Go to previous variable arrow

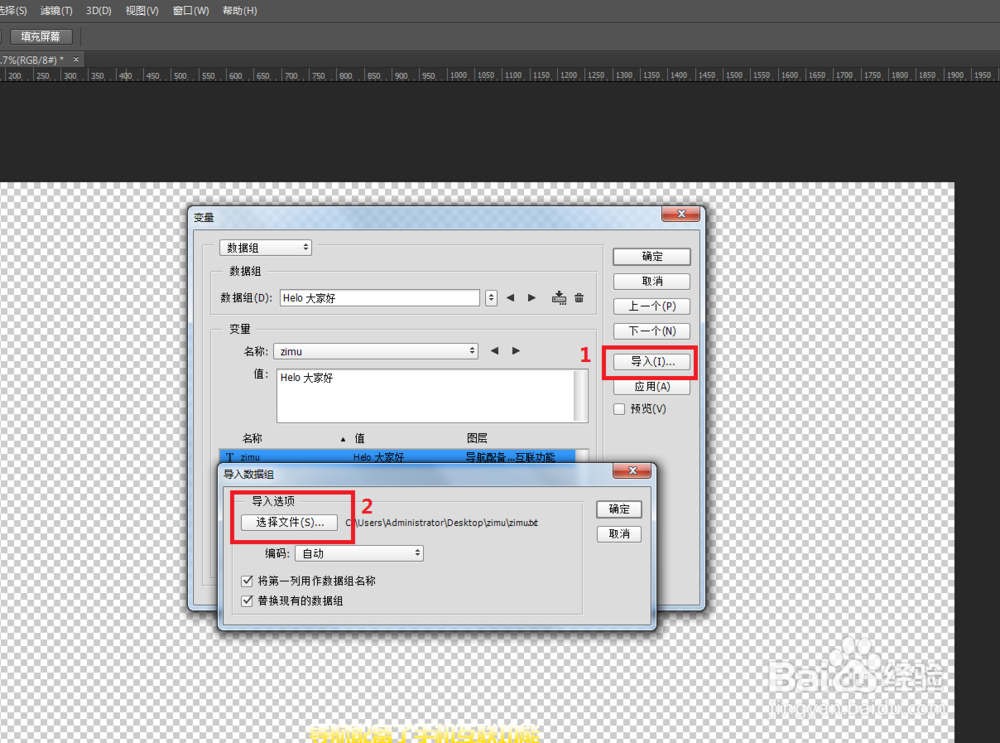494,351
